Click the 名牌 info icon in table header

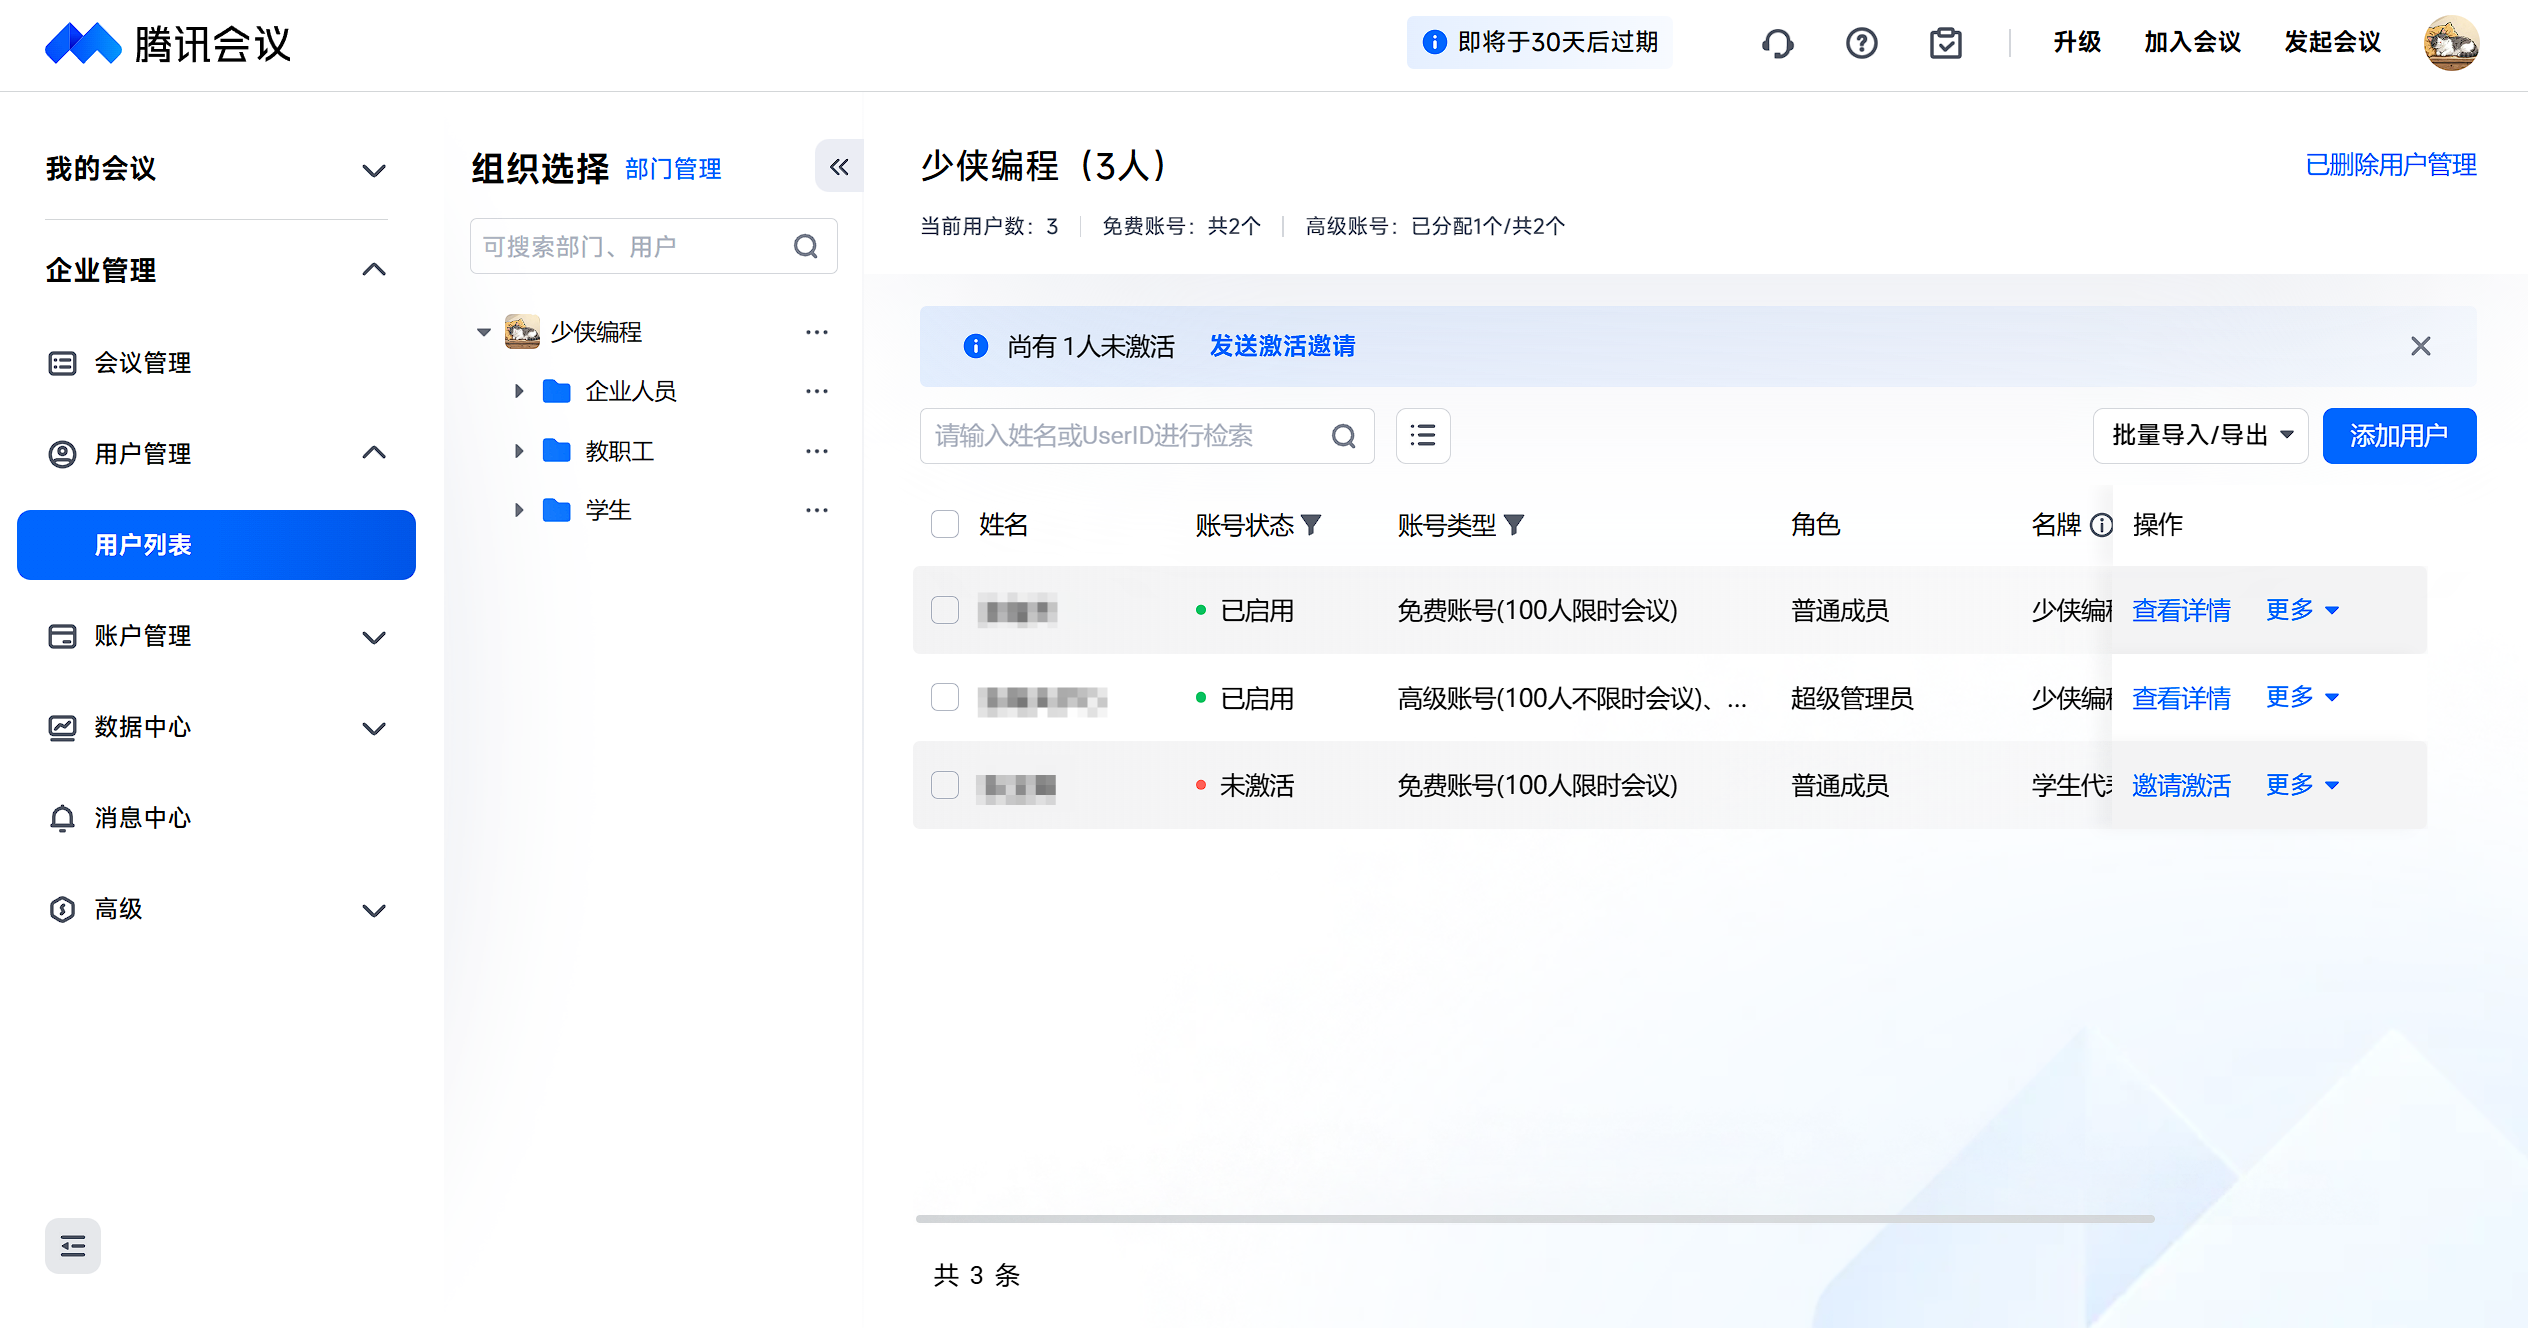2100,524
